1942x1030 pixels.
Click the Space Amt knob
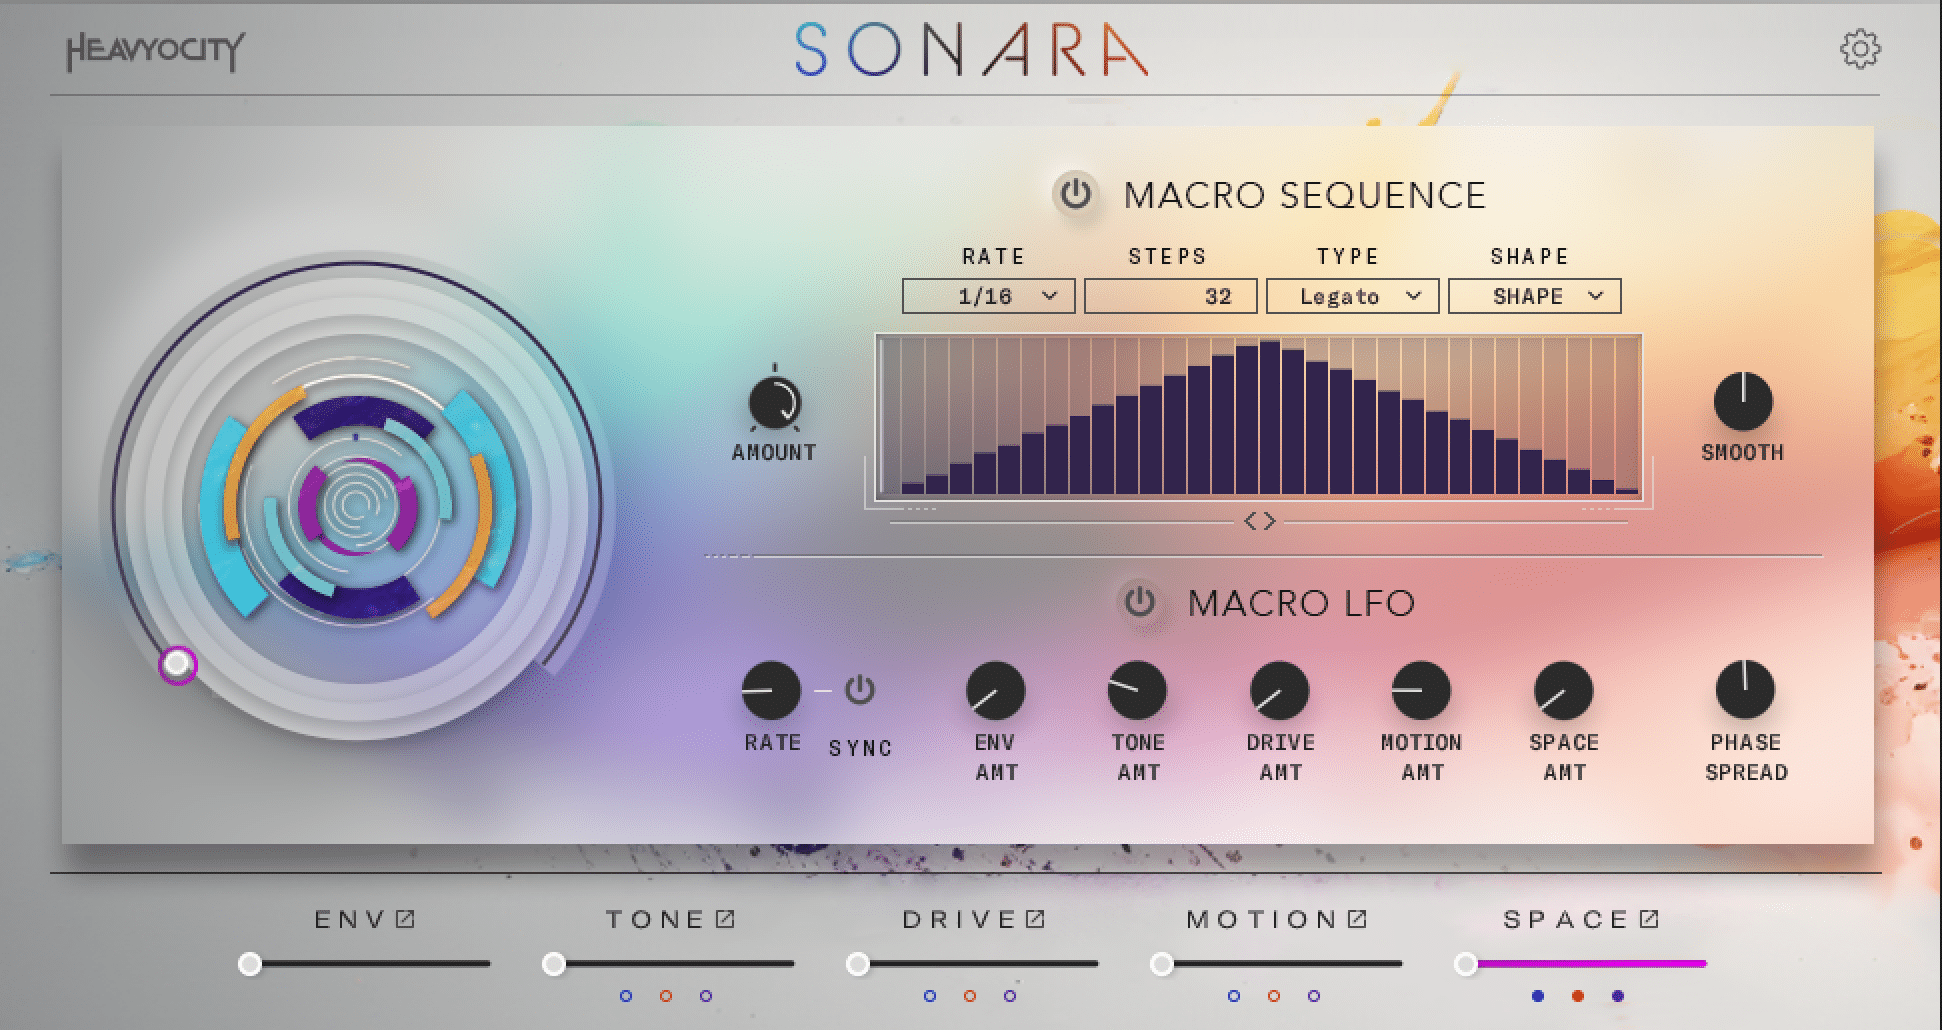click(x=1563, y=690)
